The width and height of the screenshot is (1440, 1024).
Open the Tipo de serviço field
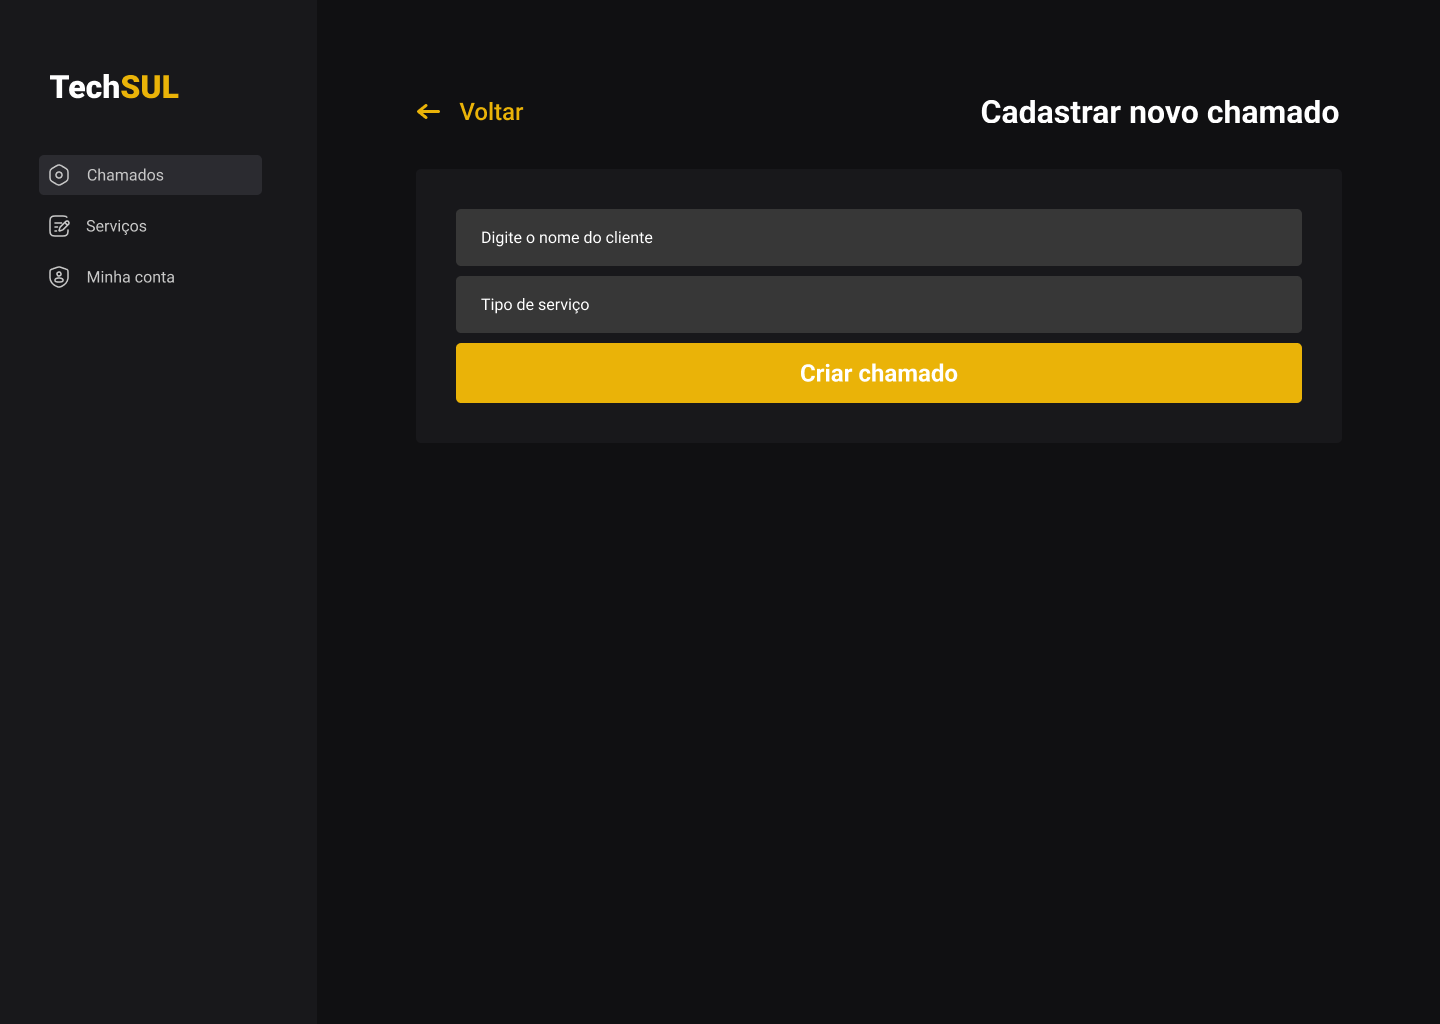[878, 304]
